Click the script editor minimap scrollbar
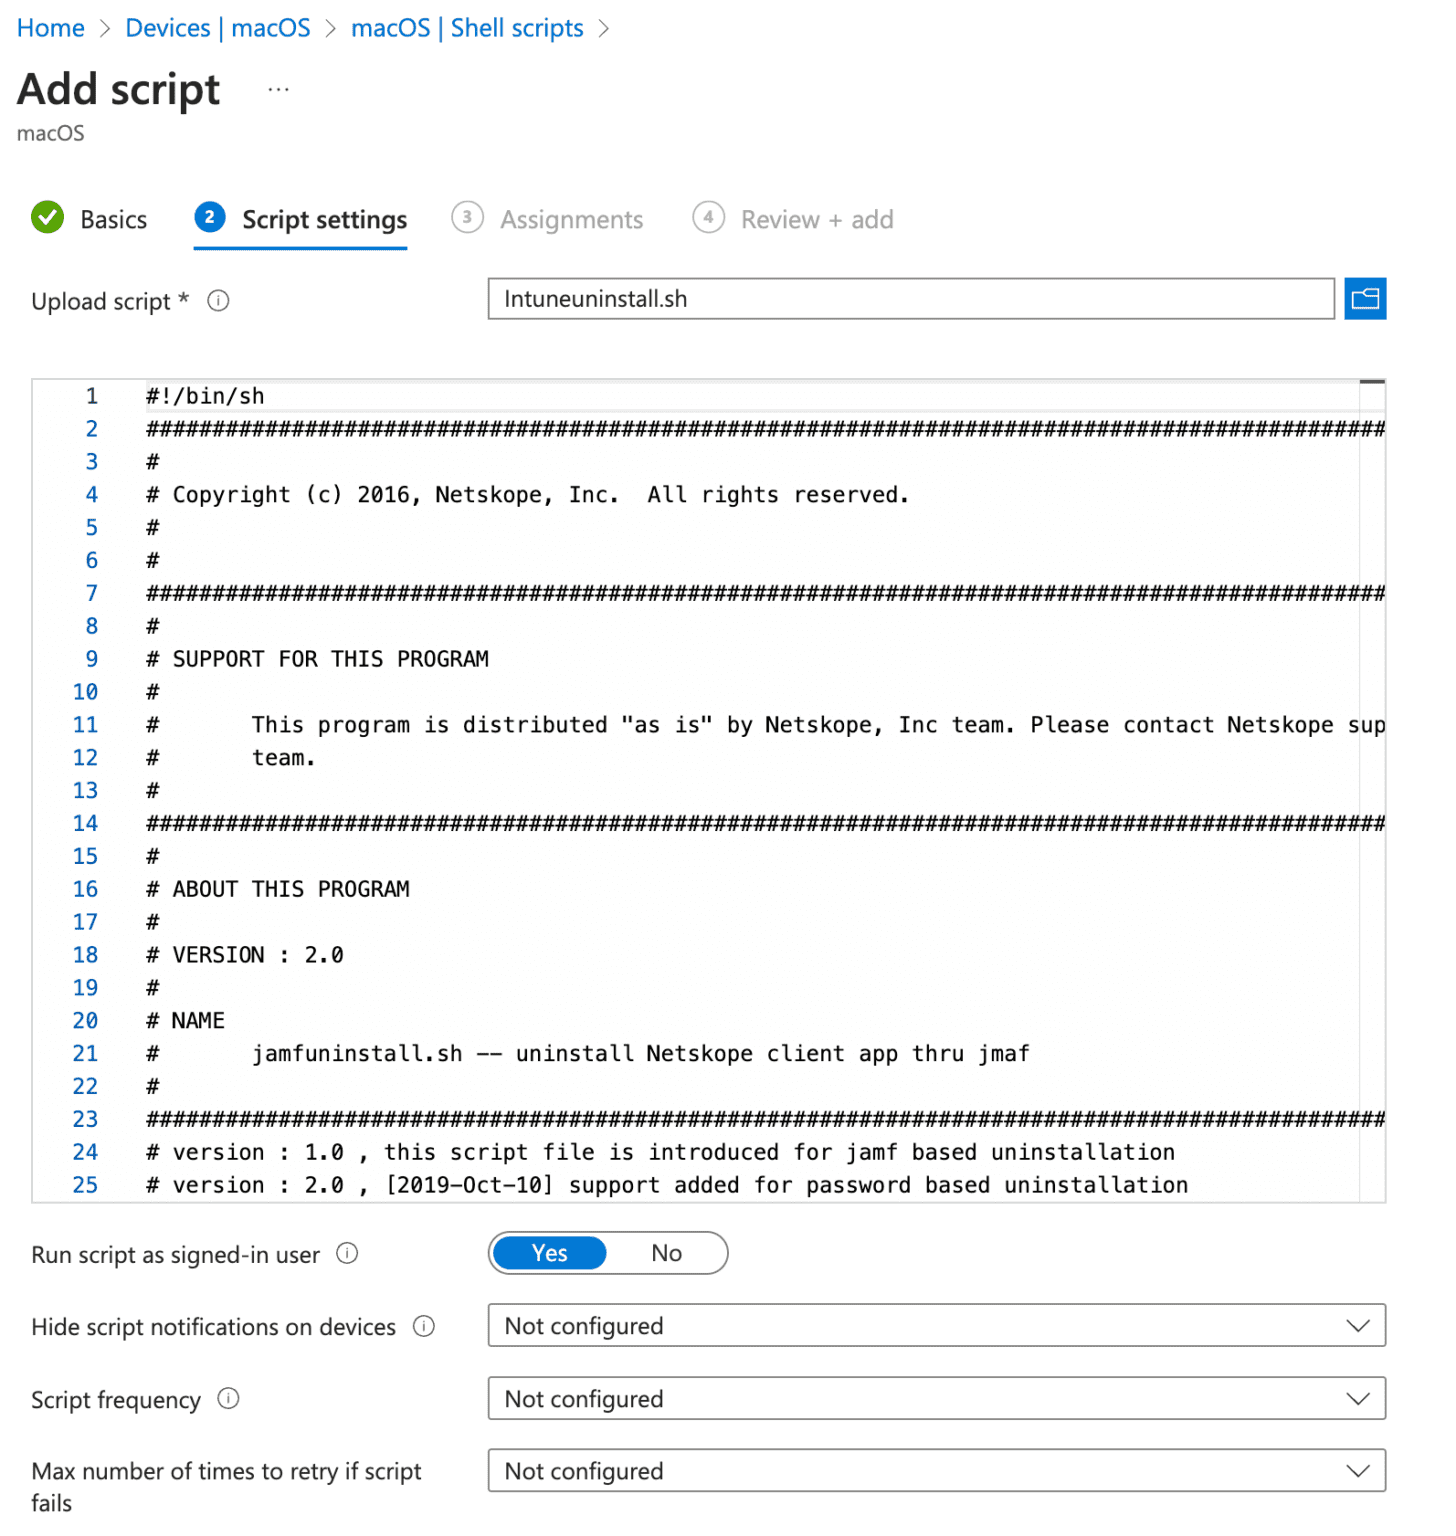Image resolution: width=1456 pixels, height=1536 pixels. pos(1372,790)
